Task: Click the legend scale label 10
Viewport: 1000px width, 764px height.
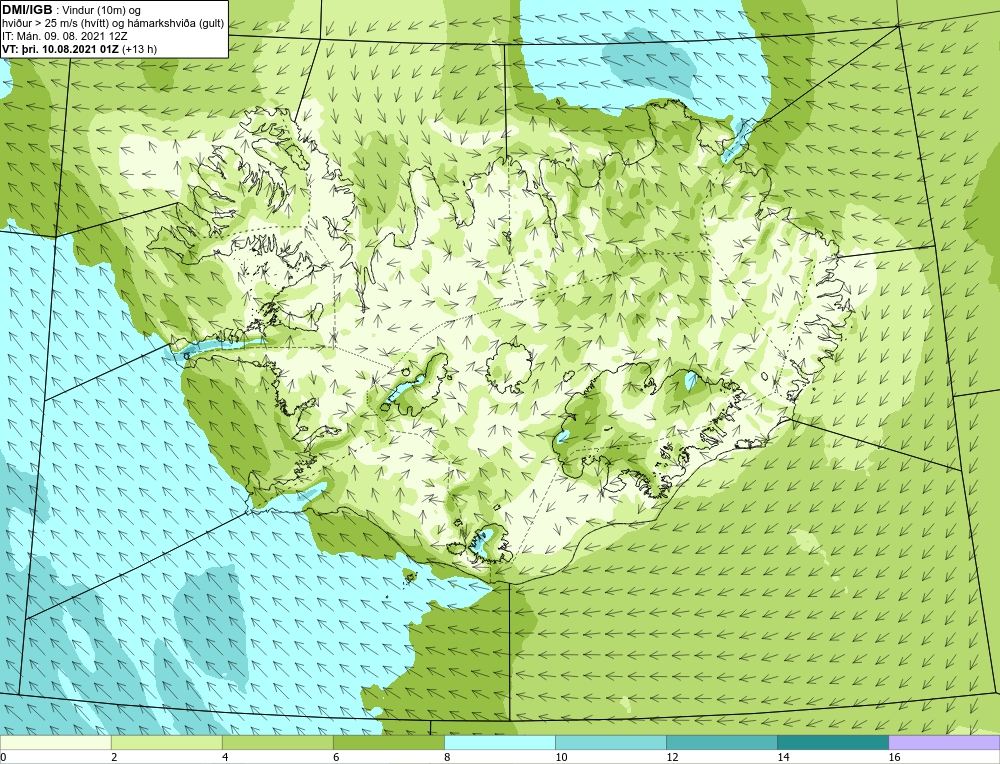Action: 561,757
